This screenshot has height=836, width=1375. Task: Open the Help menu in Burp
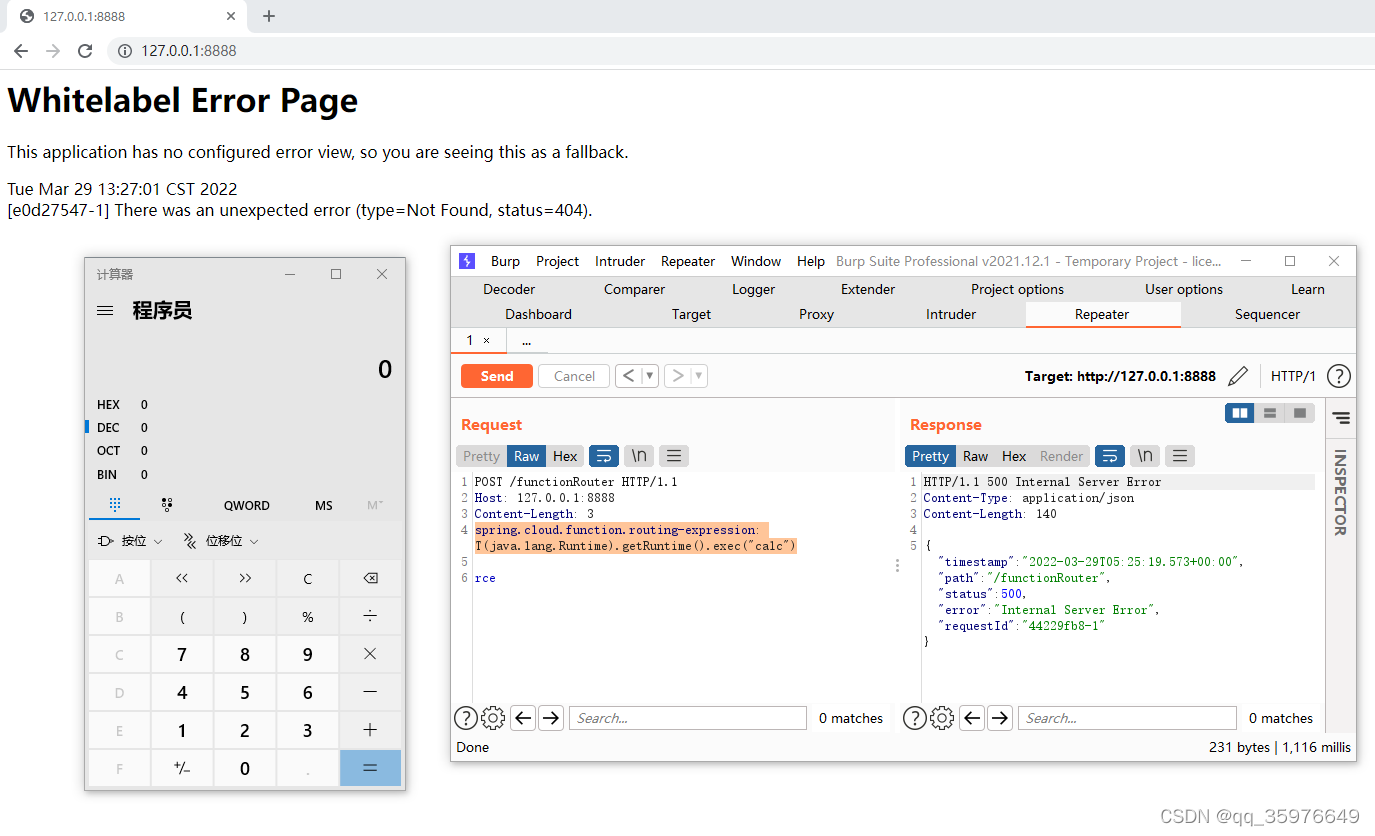click(x=810, y=261)
